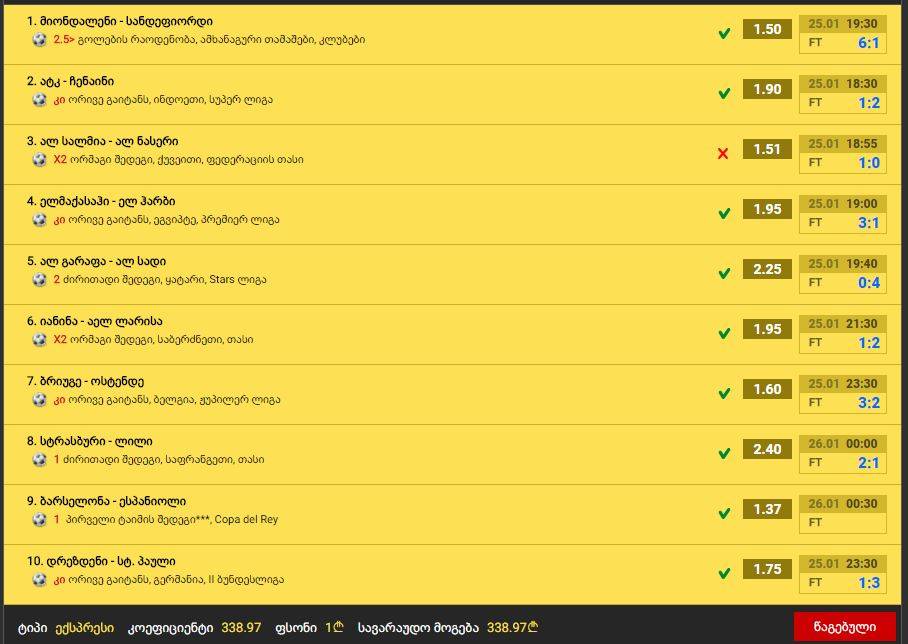Click match title მიონდალენი - სანდეფიორდი
The image size is (908, 644).
[126, 21]
